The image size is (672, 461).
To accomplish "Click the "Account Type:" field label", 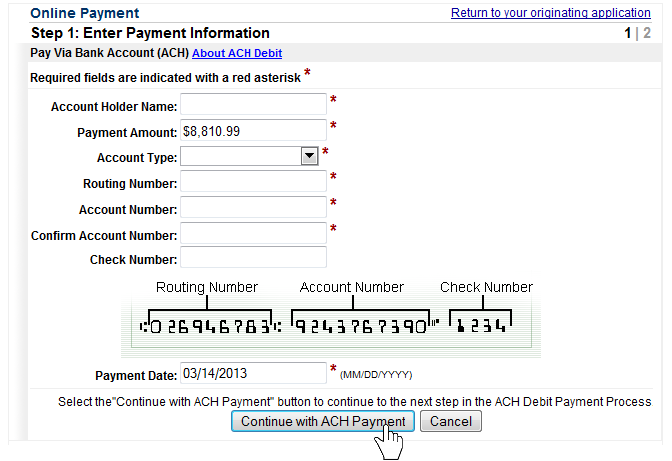I will coord(137,158).
